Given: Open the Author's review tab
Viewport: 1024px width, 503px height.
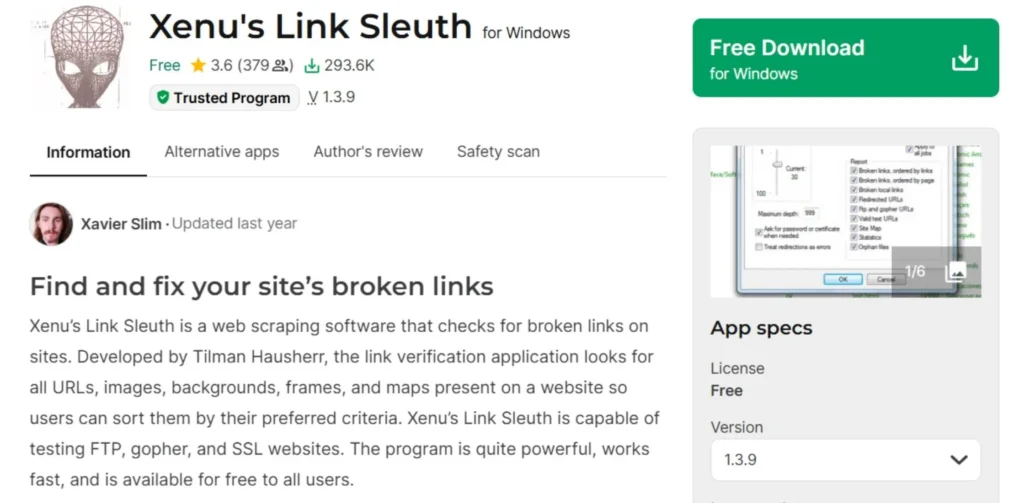Looking at the screenshot, I should [x=368, y=152].
